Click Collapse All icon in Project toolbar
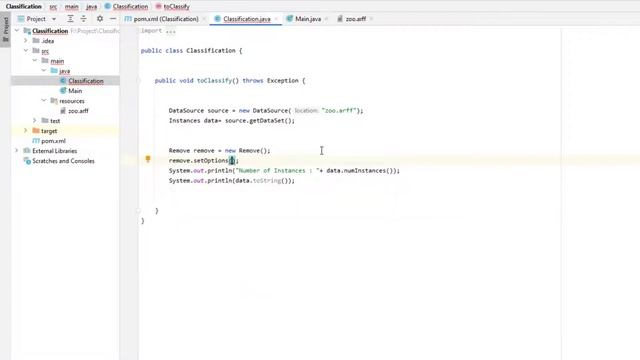640x360 pixels. pos(83,19)
